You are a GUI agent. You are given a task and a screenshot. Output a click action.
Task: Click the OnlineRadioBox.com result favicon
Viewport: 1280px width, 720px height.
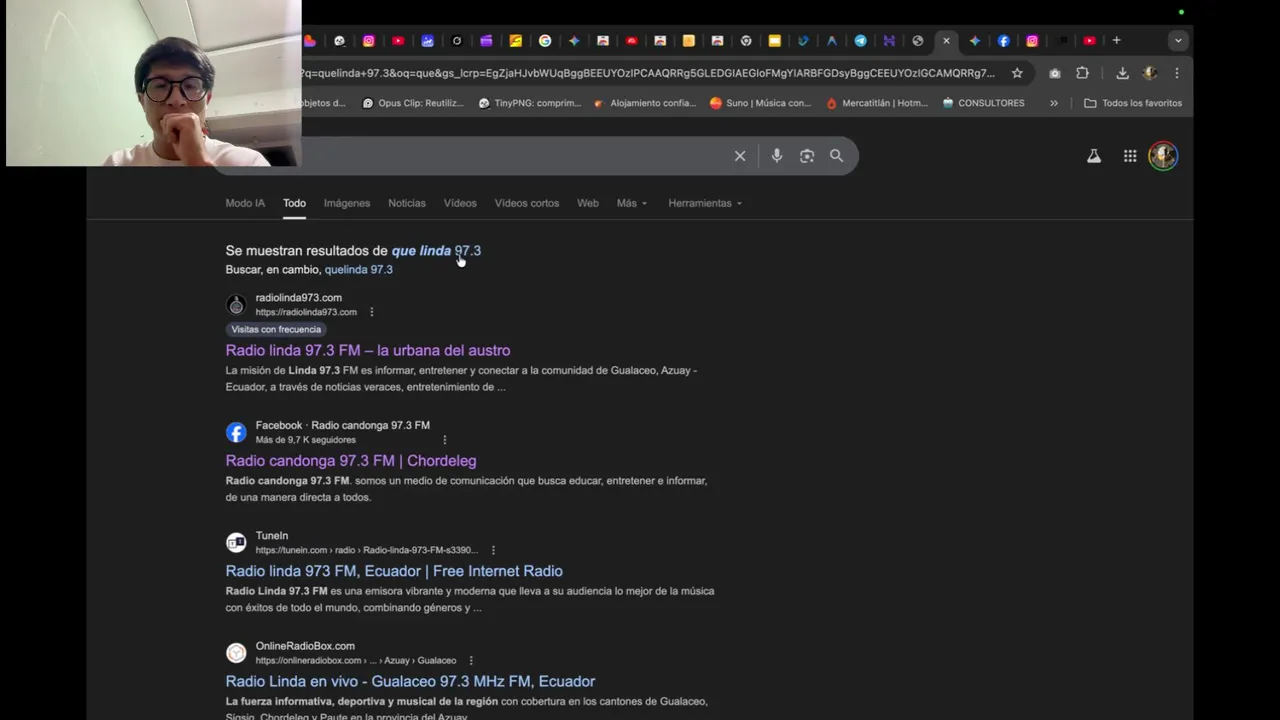[x=236, y=653]
